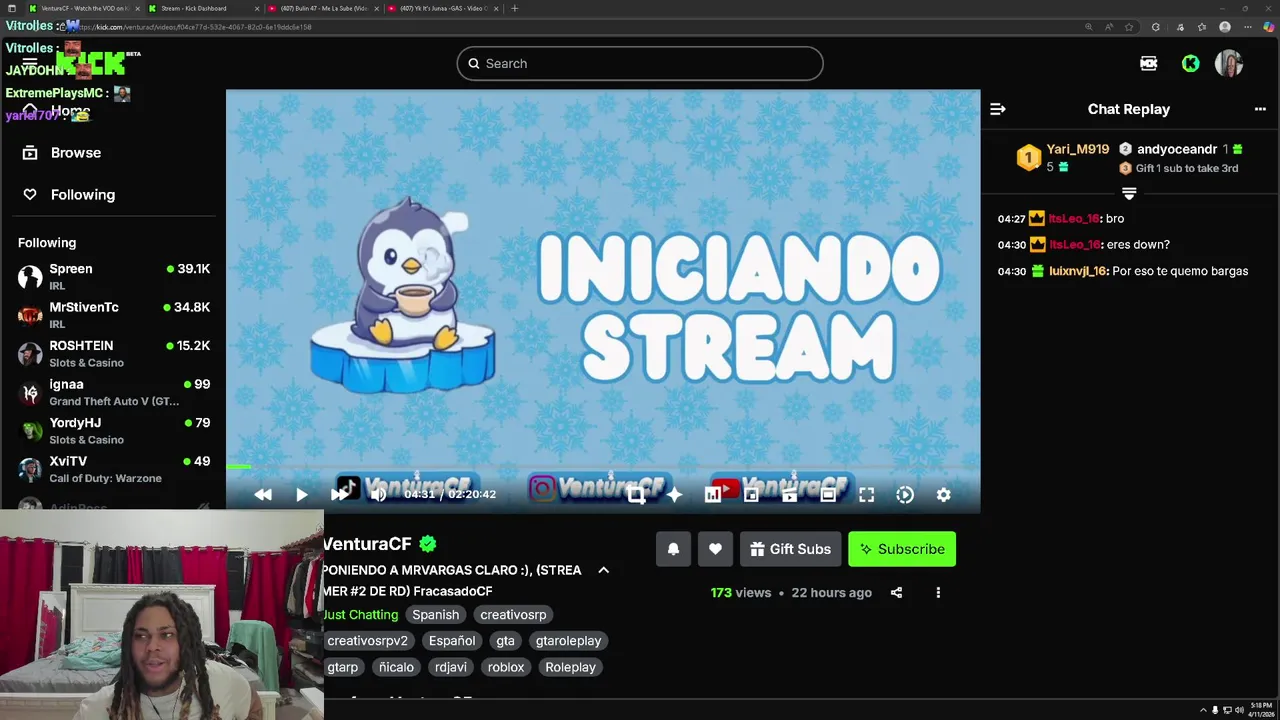This screenshot has width=1280, height=720.
Task: Rewind the video with the back button
Action: (x=263, y=494)
